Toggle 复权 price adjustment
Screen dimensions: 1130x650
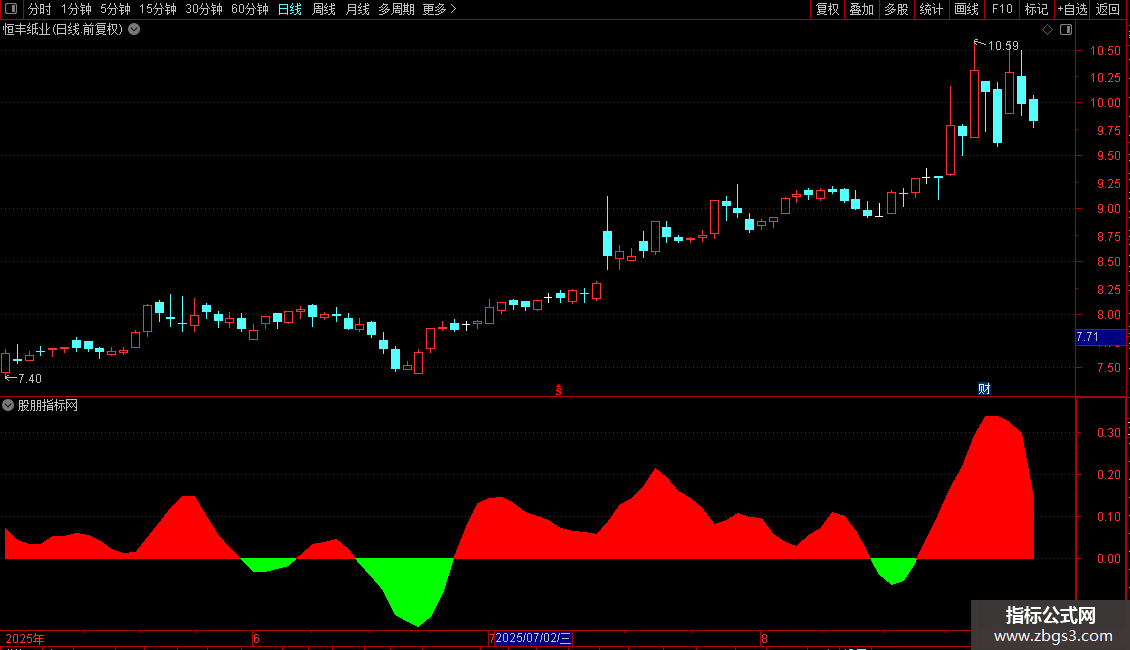pos(827,9)
